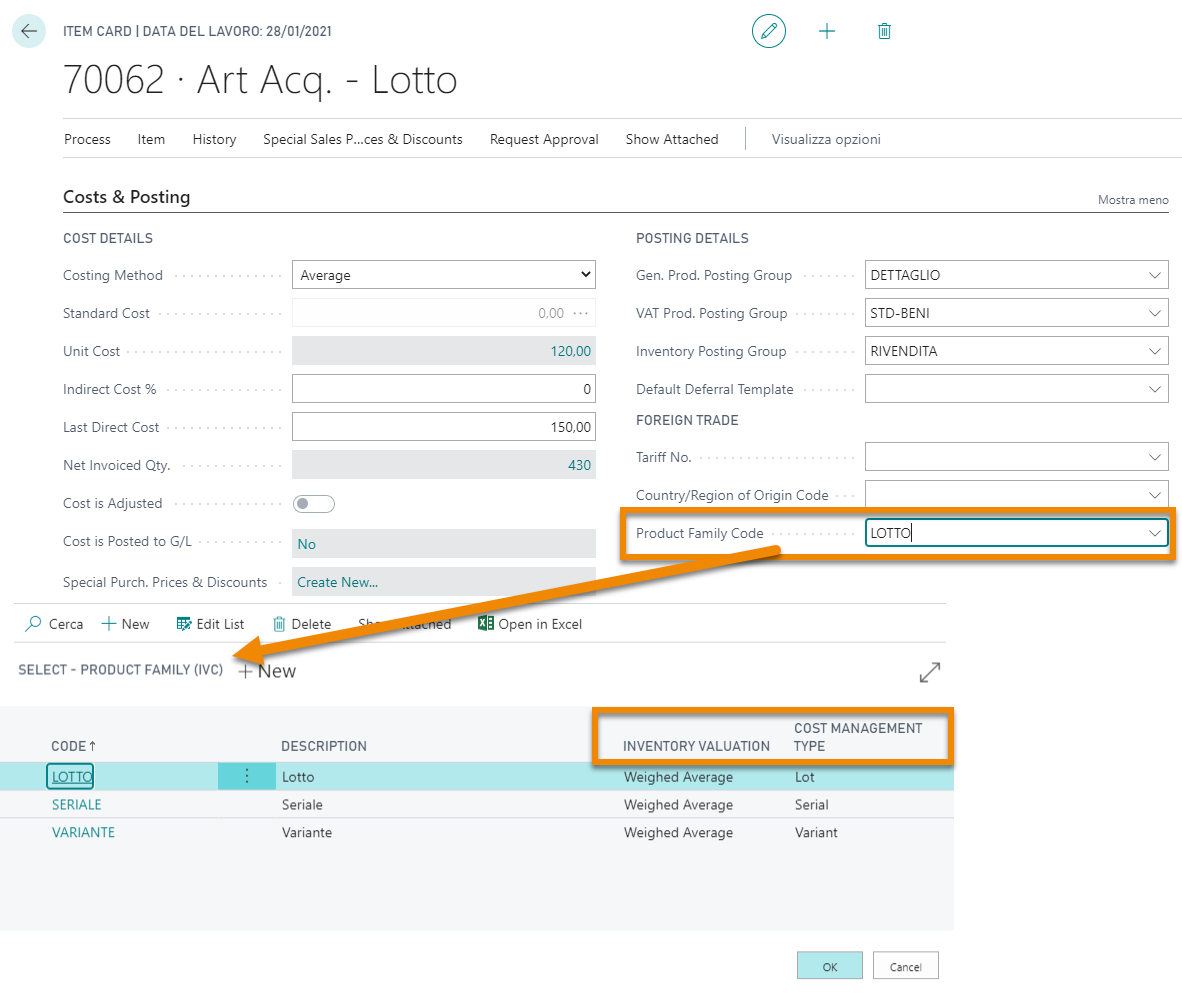This screenshot has width=1182, height=994.
Task: Click Delete in the lookup toolbar
Action: click(302, 624)
